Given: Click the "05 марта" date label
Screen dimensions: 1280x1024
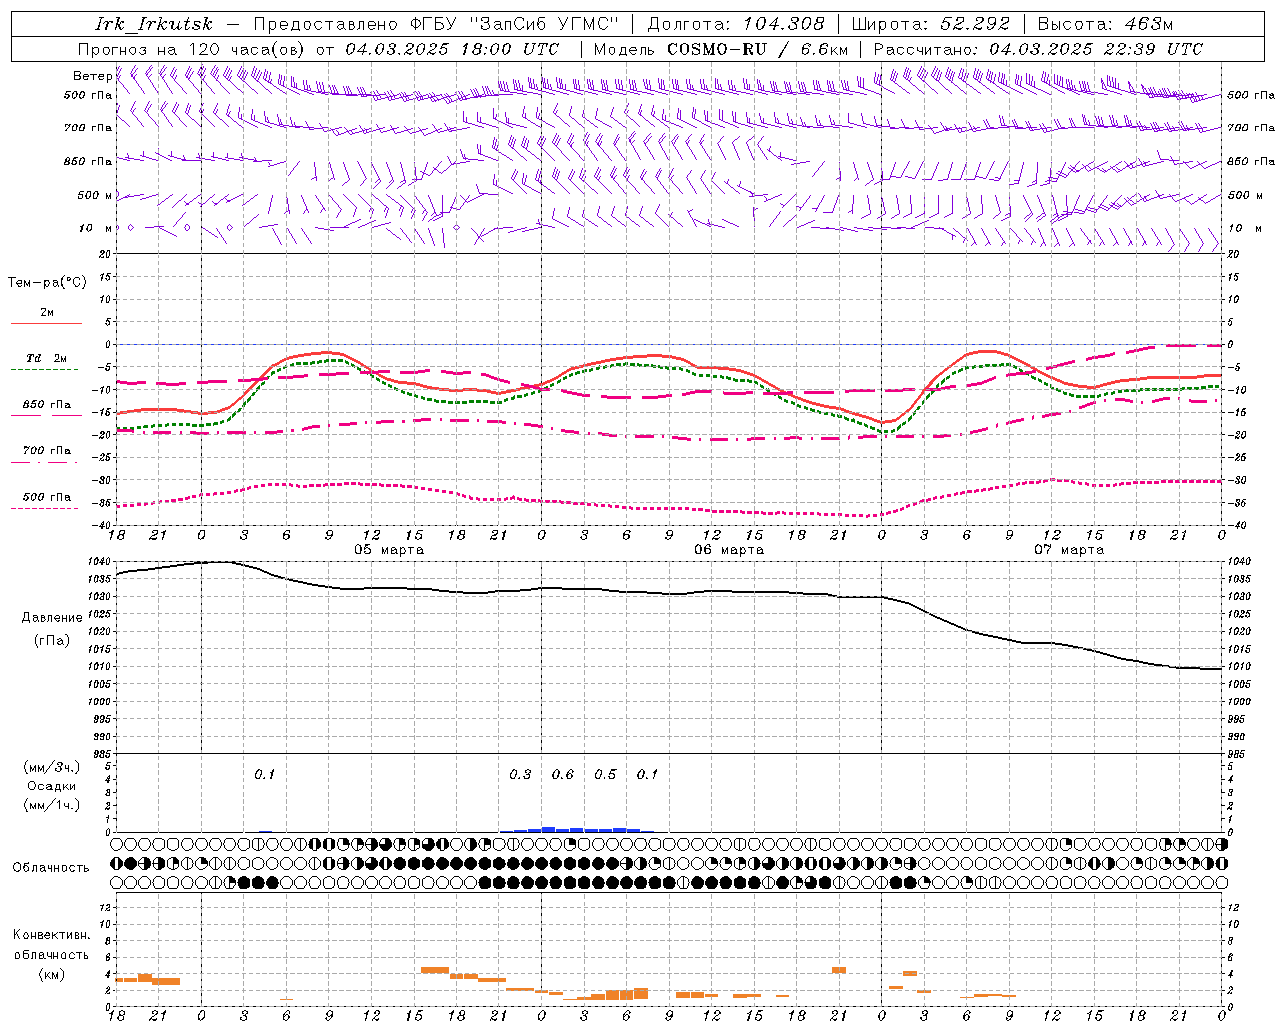Looking at the screenshot, I should pos(389,550).
